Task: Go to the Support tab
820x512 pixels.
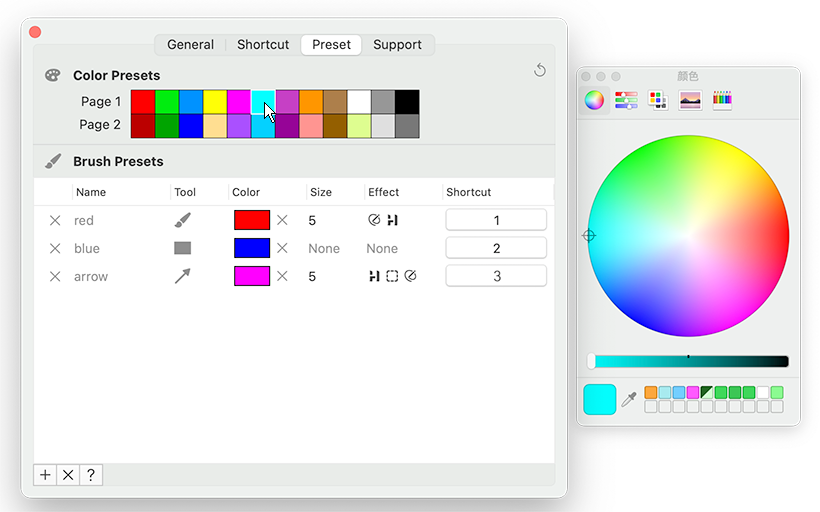Action: pyautogui.click(x=397, y=45)
